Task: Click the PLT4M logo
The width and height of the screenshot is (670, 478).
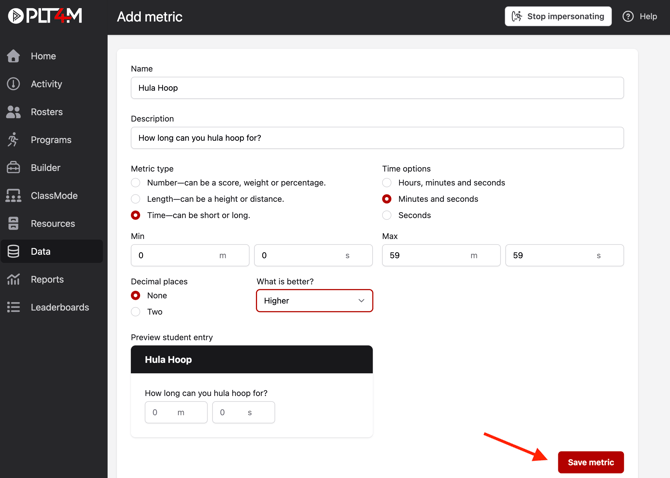Action: coord(45,16)
